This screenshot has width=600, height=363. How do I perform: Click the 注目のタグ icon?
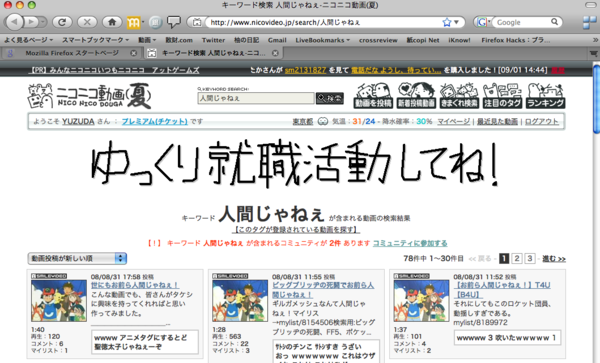pyautogui.click(x=502, y=95)
